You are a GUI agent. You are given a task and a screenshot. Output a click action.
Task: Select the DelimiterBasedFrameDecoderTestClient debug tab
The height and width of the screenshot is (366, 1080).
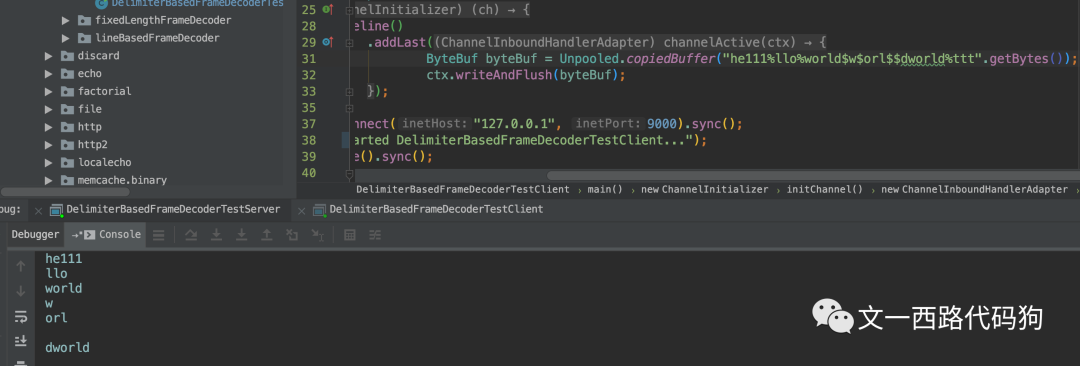coord(428,209)
